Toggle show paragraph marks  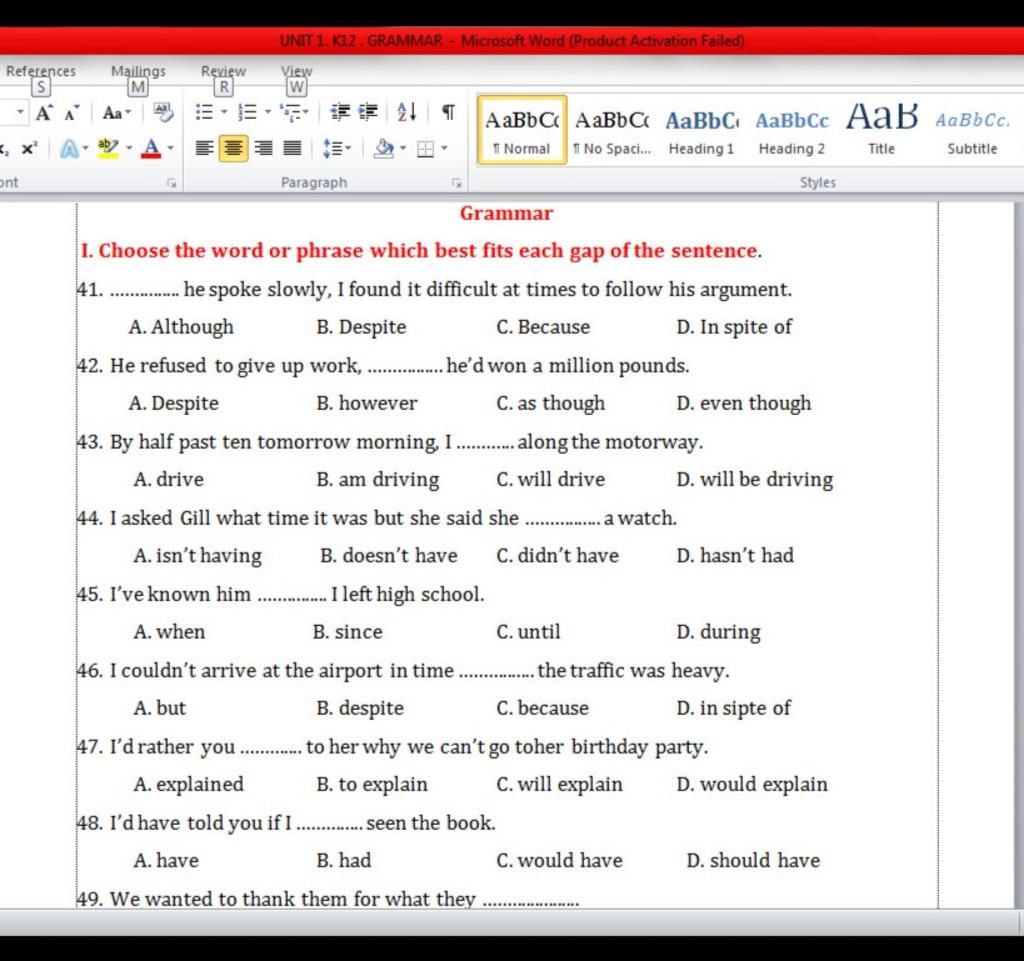coord(448,112)
